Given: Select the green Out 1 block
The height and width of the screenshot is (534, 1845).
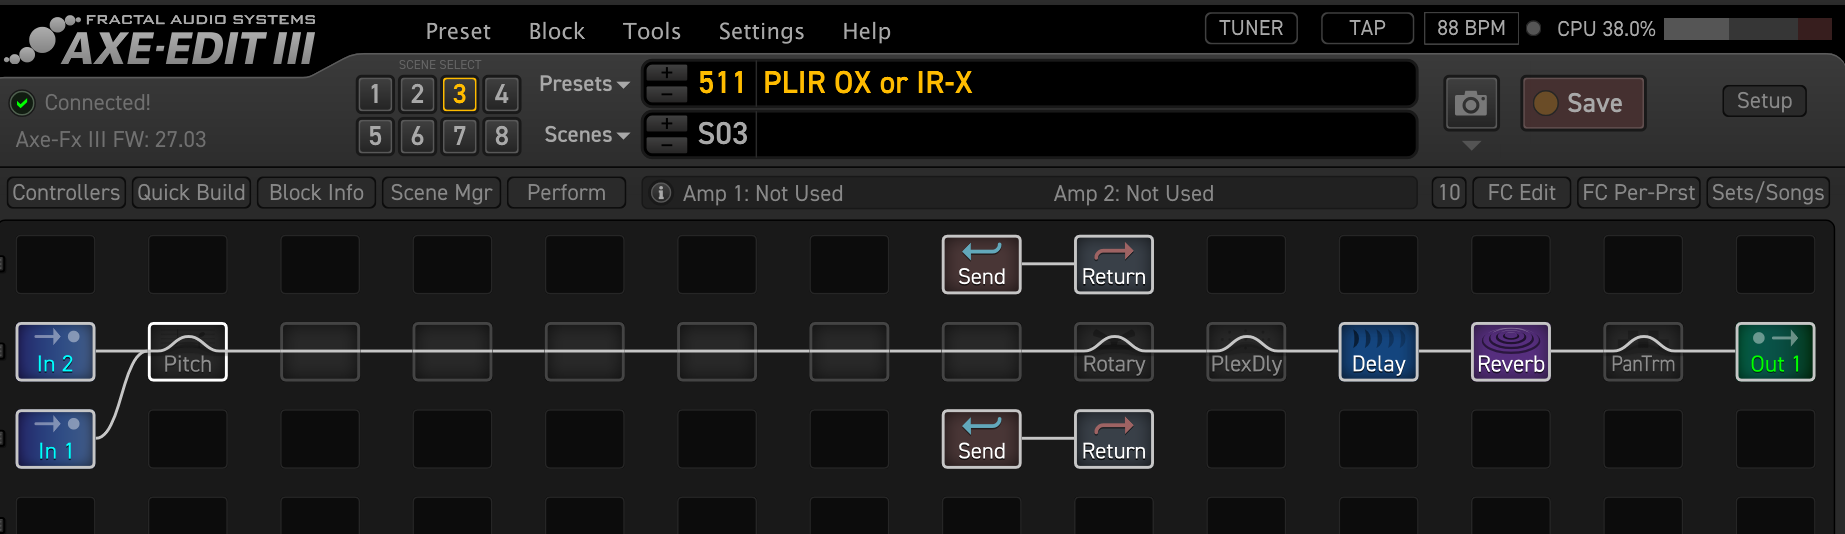Looking at the screenshot, I should 1775,352.
